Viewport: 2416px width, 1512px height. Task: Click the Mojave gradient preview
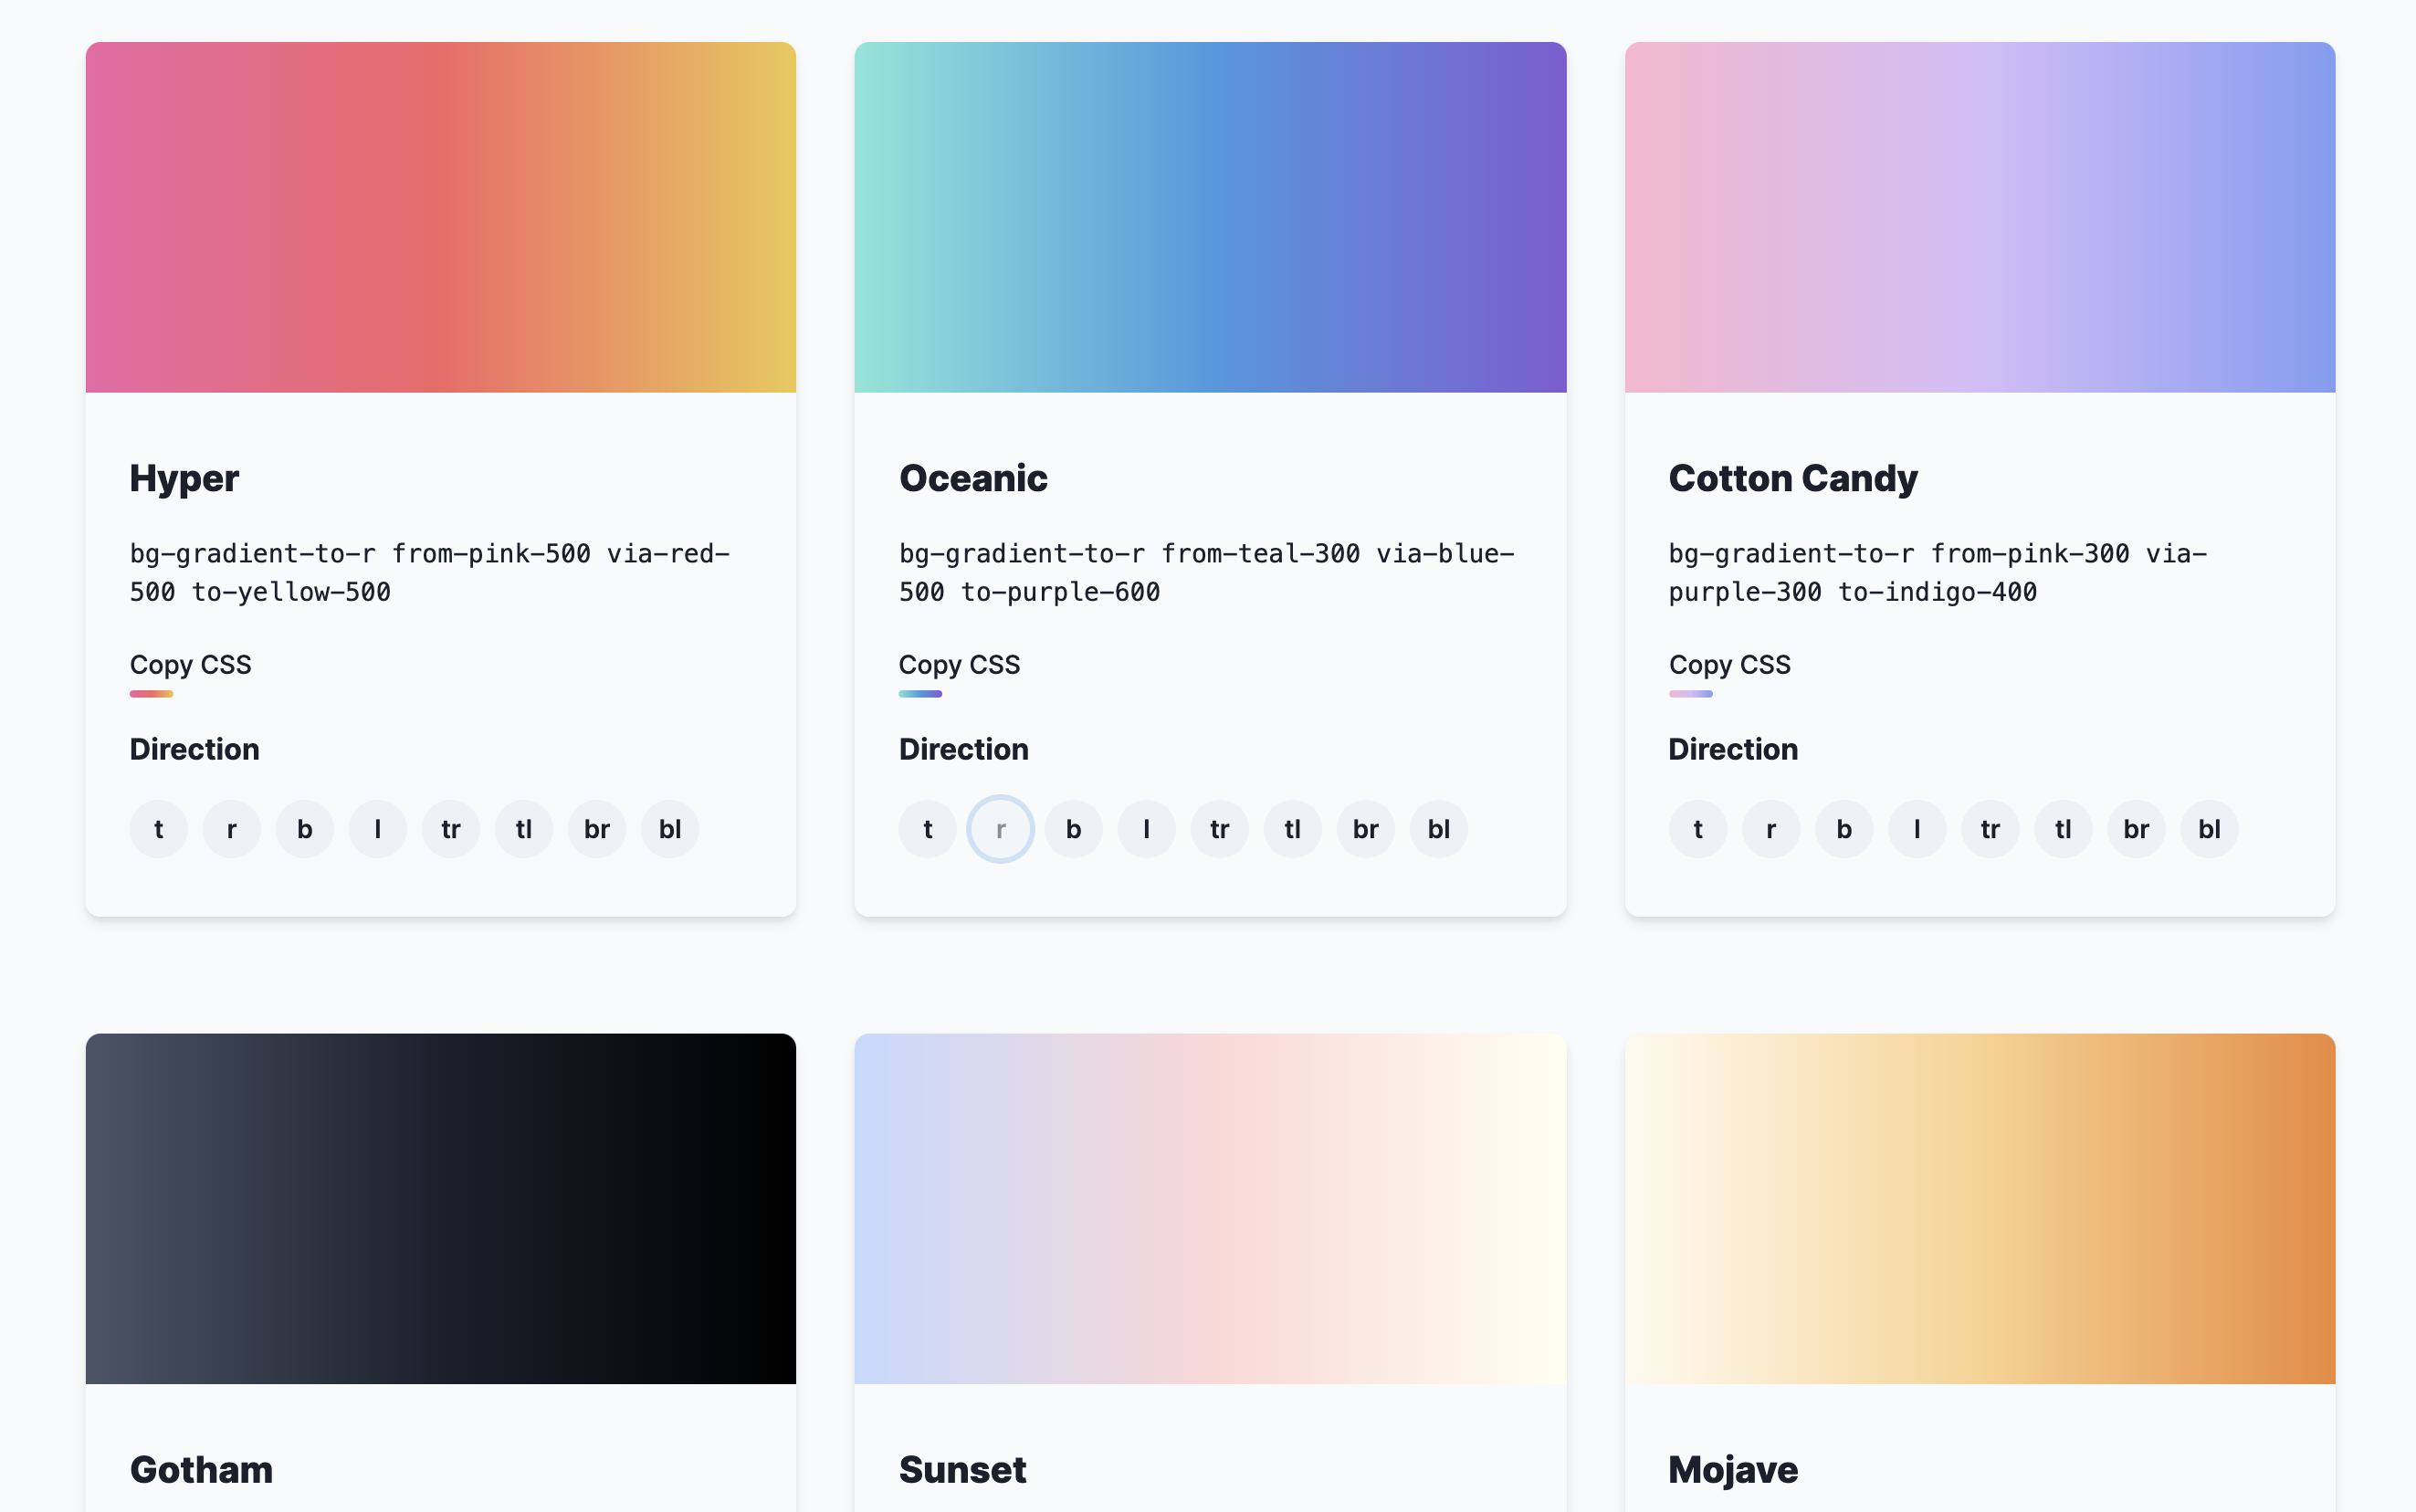tap(1980, 1207)
